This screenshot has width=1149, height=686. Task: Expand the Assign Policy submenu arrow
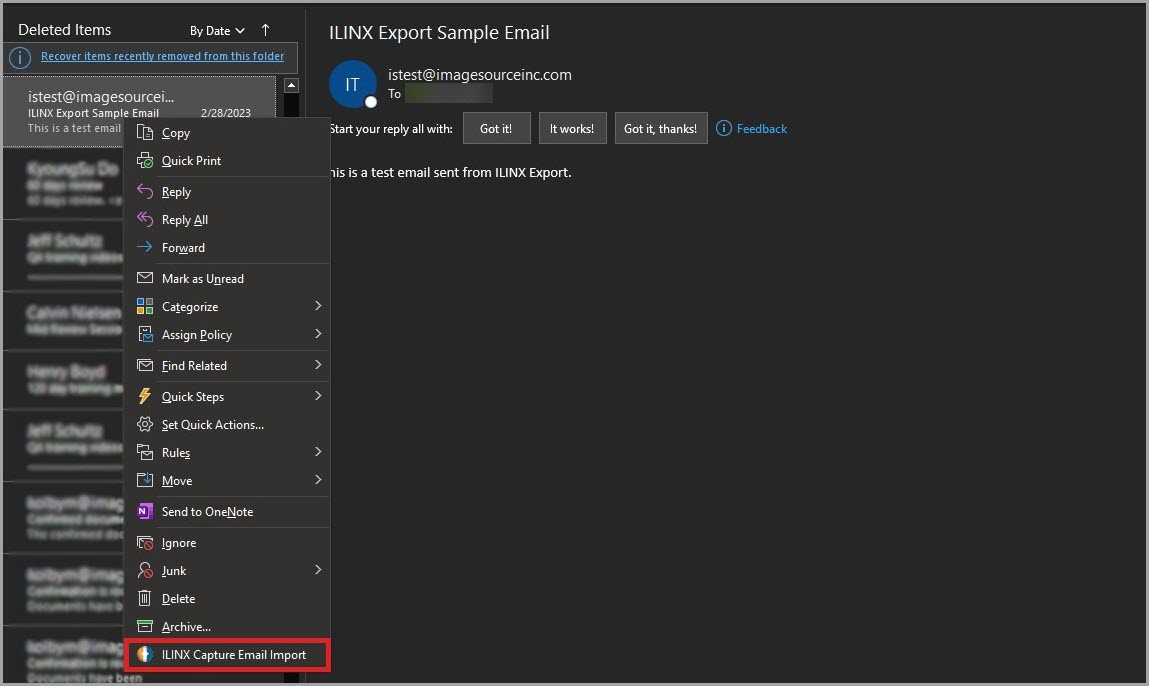[318, 333]
